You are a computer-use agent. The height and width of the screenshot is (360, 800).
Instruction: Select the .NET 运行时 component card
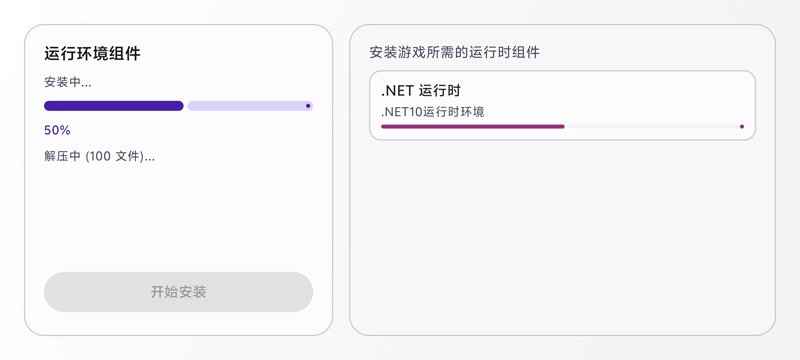[x=562, y=105]
